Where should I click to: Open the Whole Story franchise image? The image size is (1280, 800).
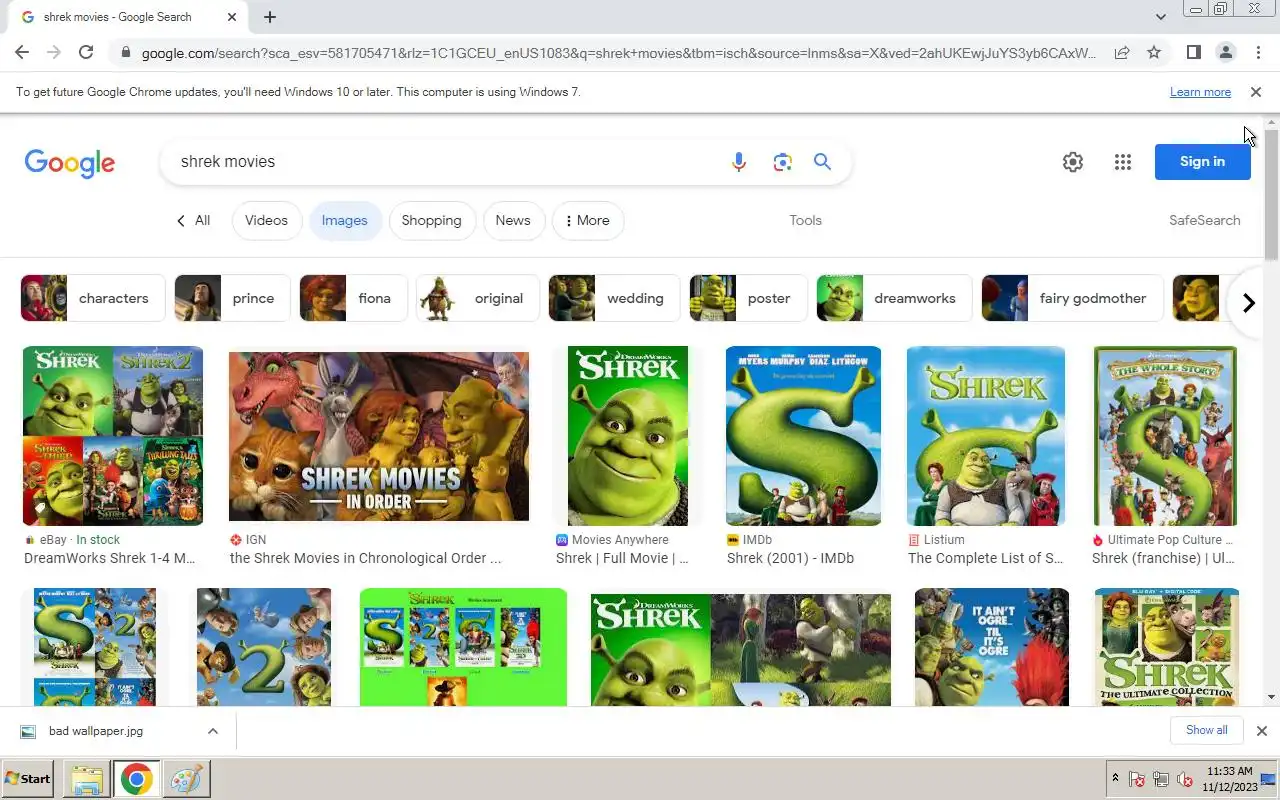click(x=1165, y=436)
